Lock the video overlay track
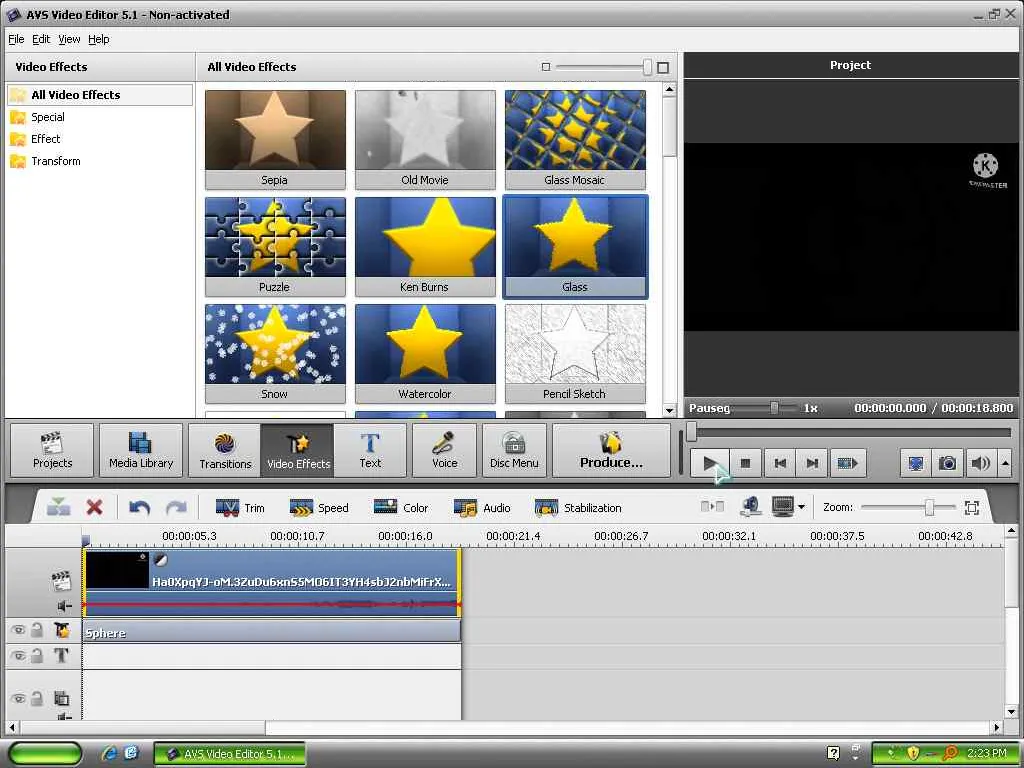This screenshot has width=1024, height=768. pos(37,698)
